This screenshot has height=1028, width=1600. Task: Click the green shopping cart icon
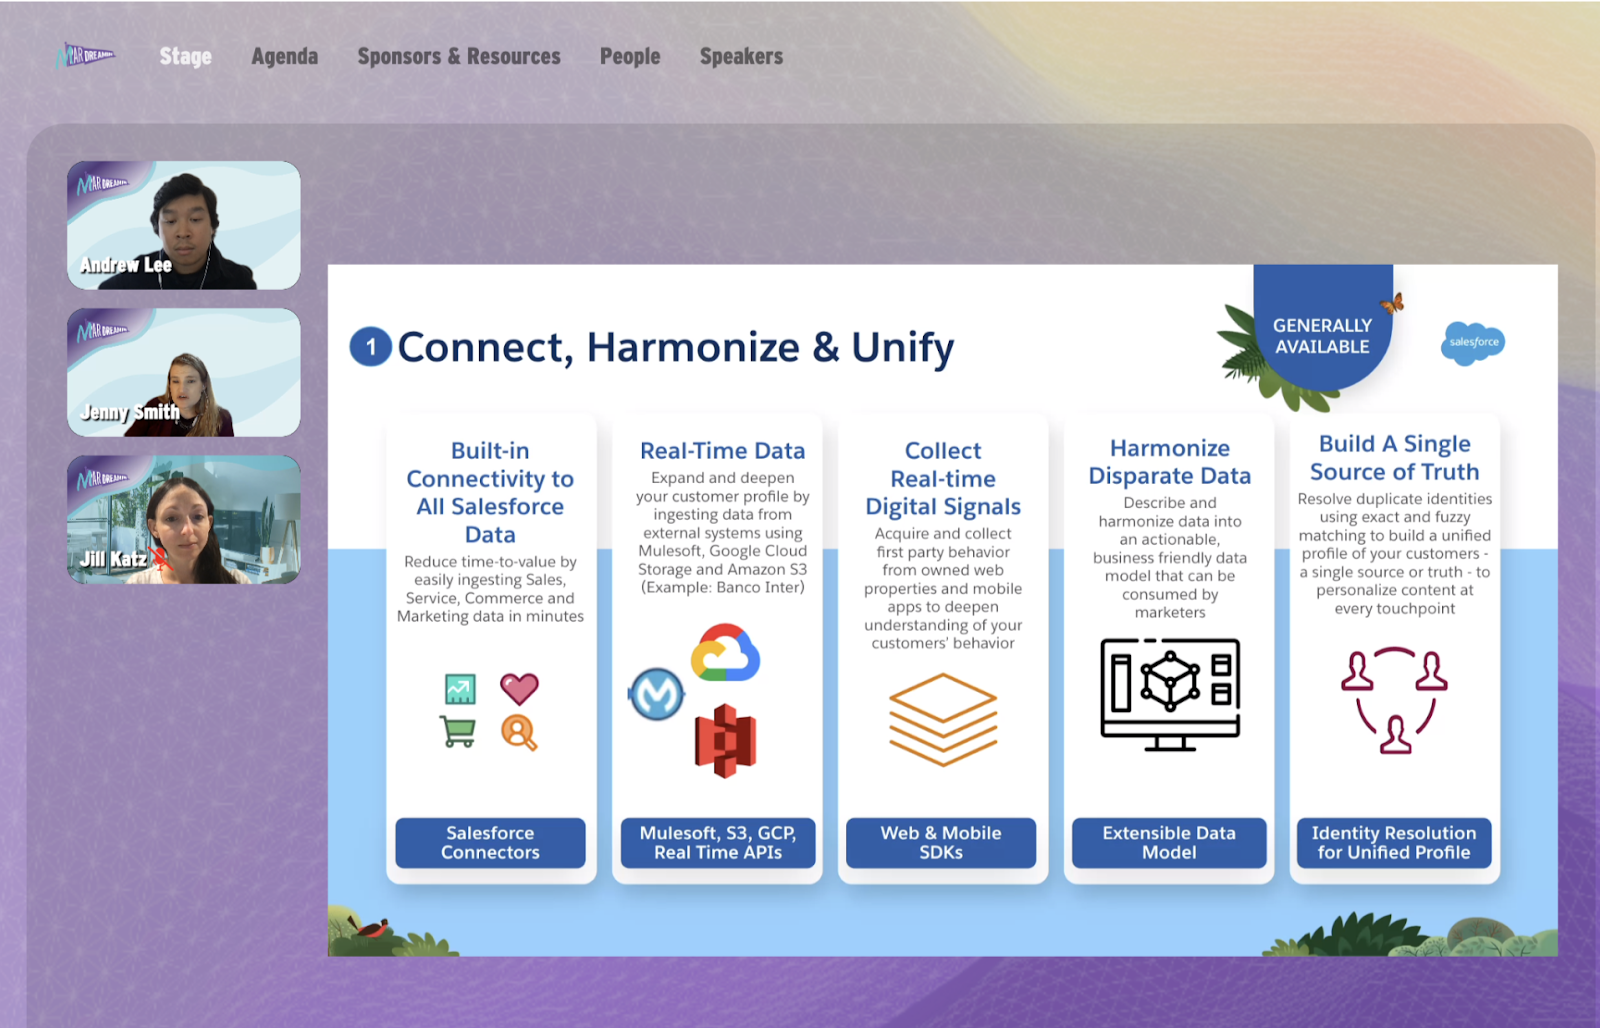[458, 732]
